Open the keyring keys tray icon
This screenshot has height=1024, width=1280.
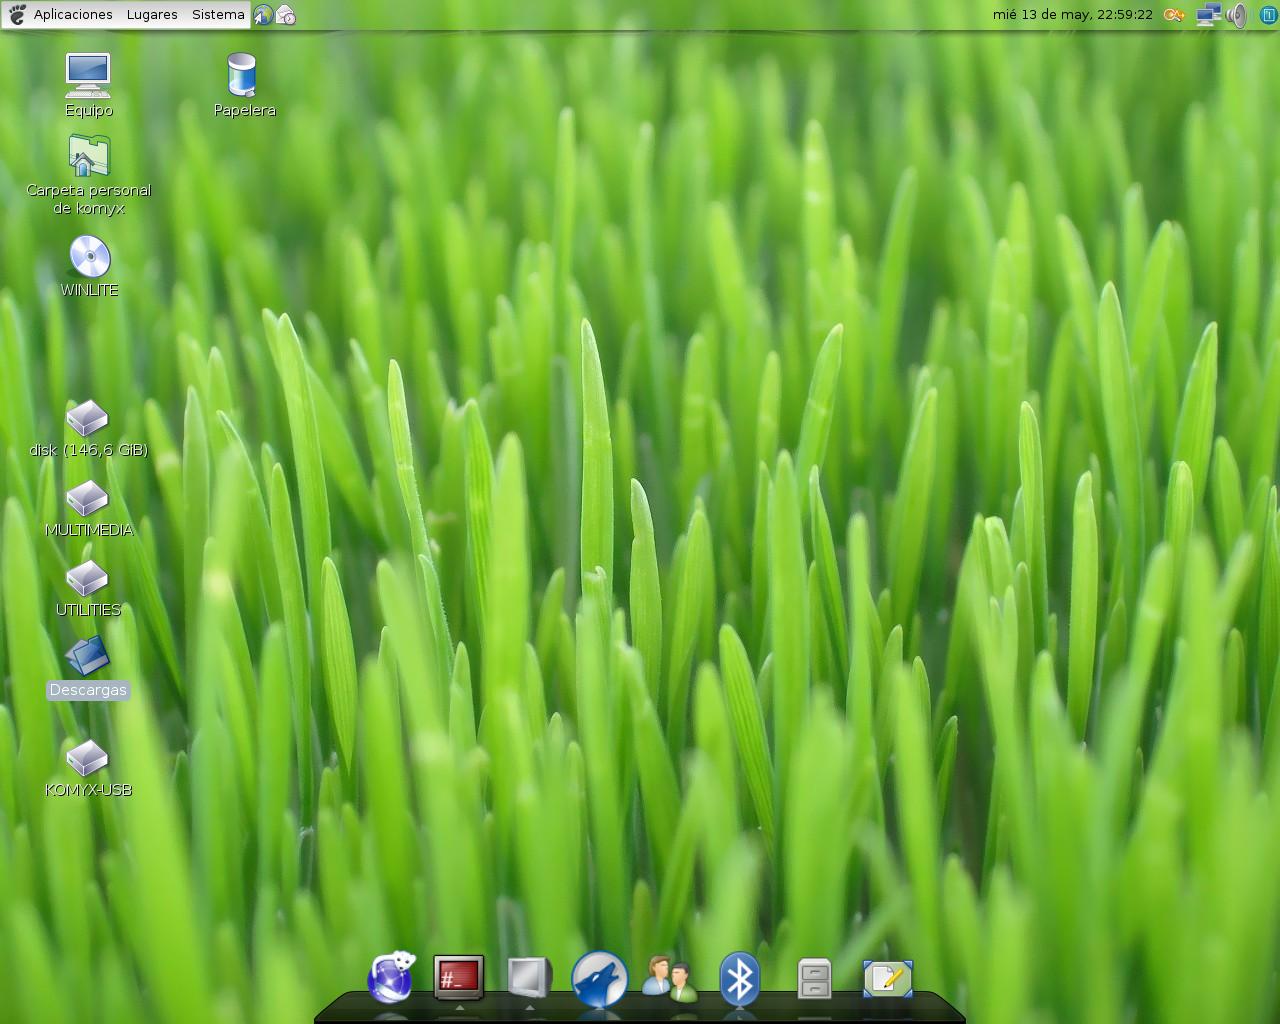point(1174,15)
